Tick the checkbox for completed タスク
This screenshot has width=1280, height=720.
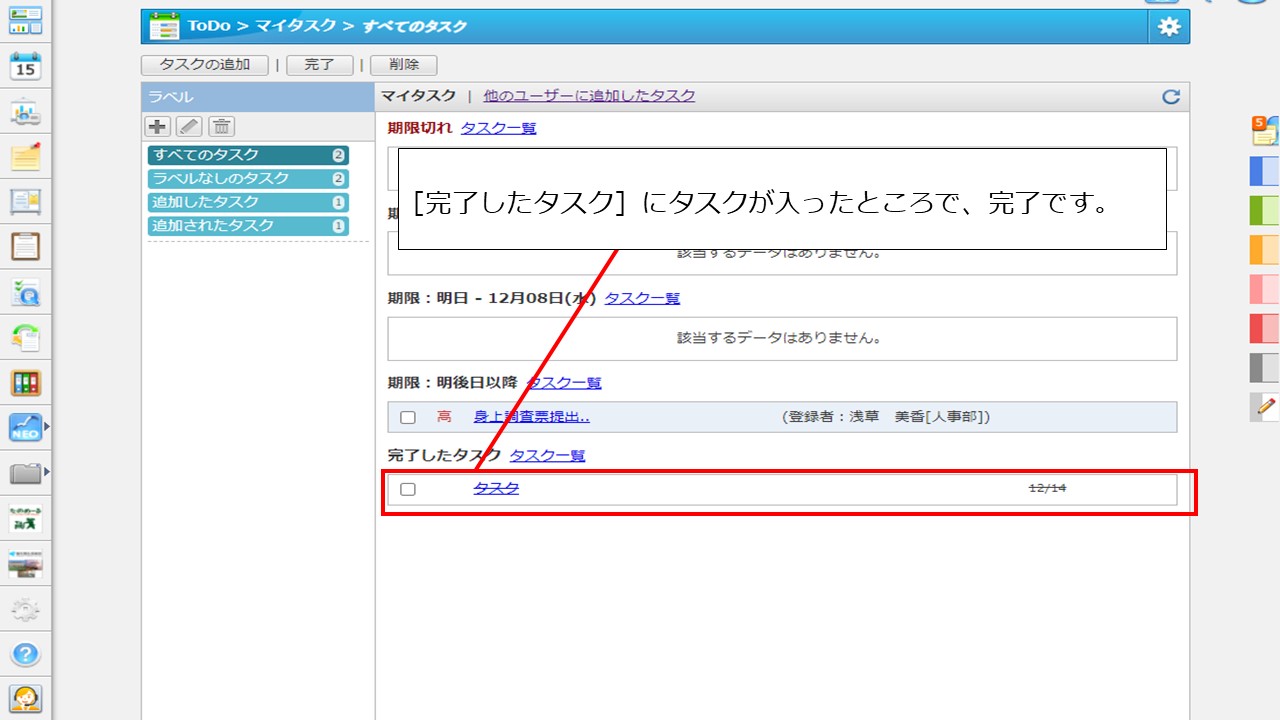pos(408,489)
